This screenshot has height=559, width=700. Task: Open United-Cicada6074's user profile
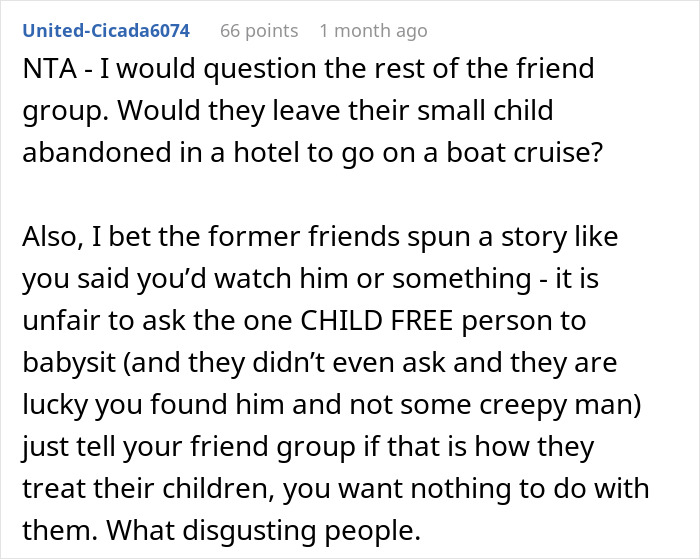106,30
